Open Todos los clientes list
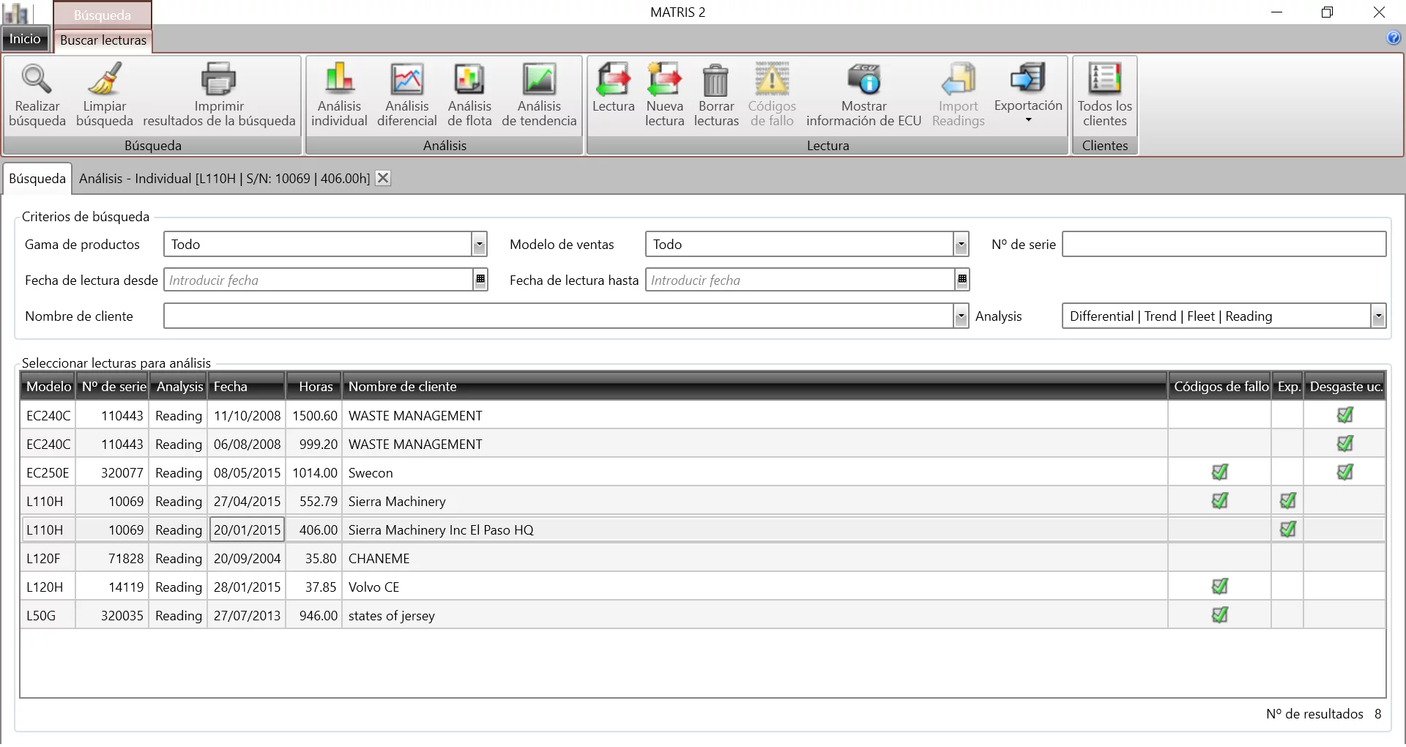The height and width of the screenshot is (747, 1406). [x=1104, y=80]
